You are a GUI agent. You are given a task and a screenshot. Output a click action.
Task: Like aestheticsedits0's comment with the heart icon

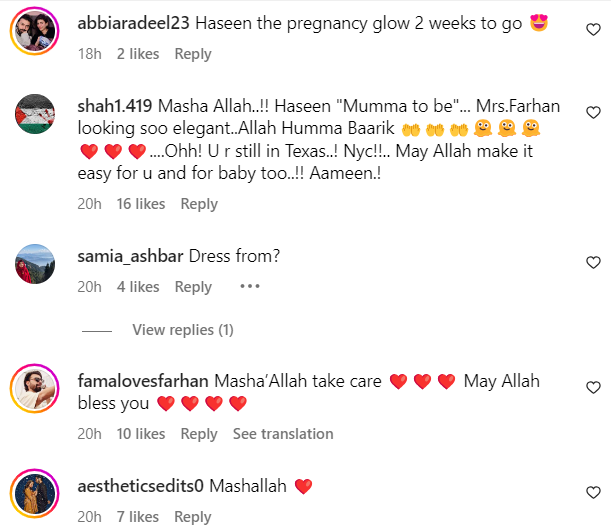(x=593, y=492)
